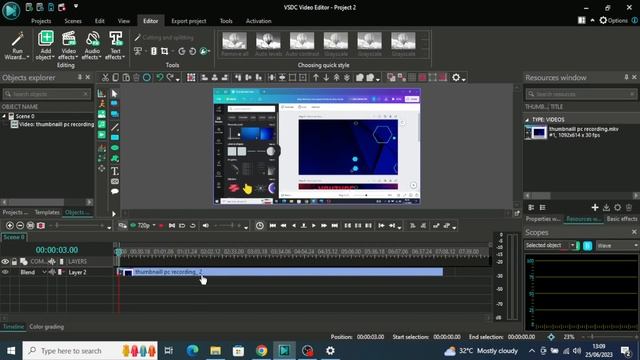This screenshot has width=640, height=360.
Task: Select the rectangle shape tool
Action: (115, 138)
